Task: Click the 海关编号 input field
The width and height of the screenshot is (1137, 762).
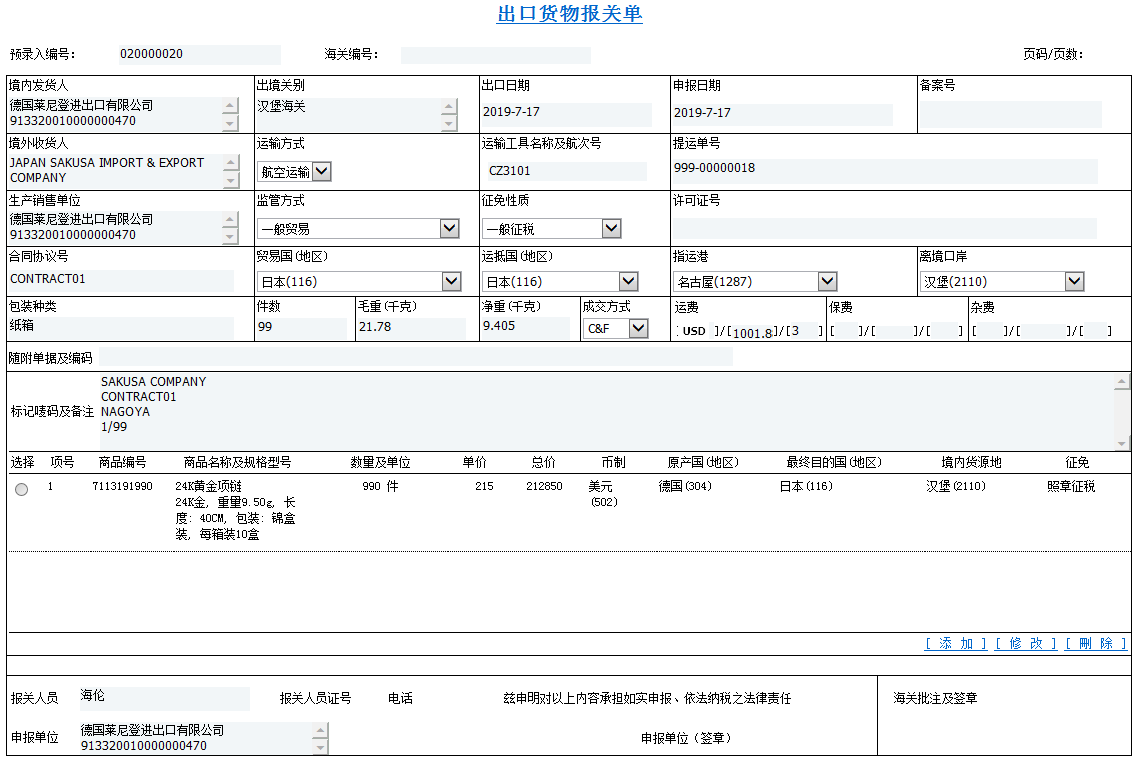Action: coord(495,55)
